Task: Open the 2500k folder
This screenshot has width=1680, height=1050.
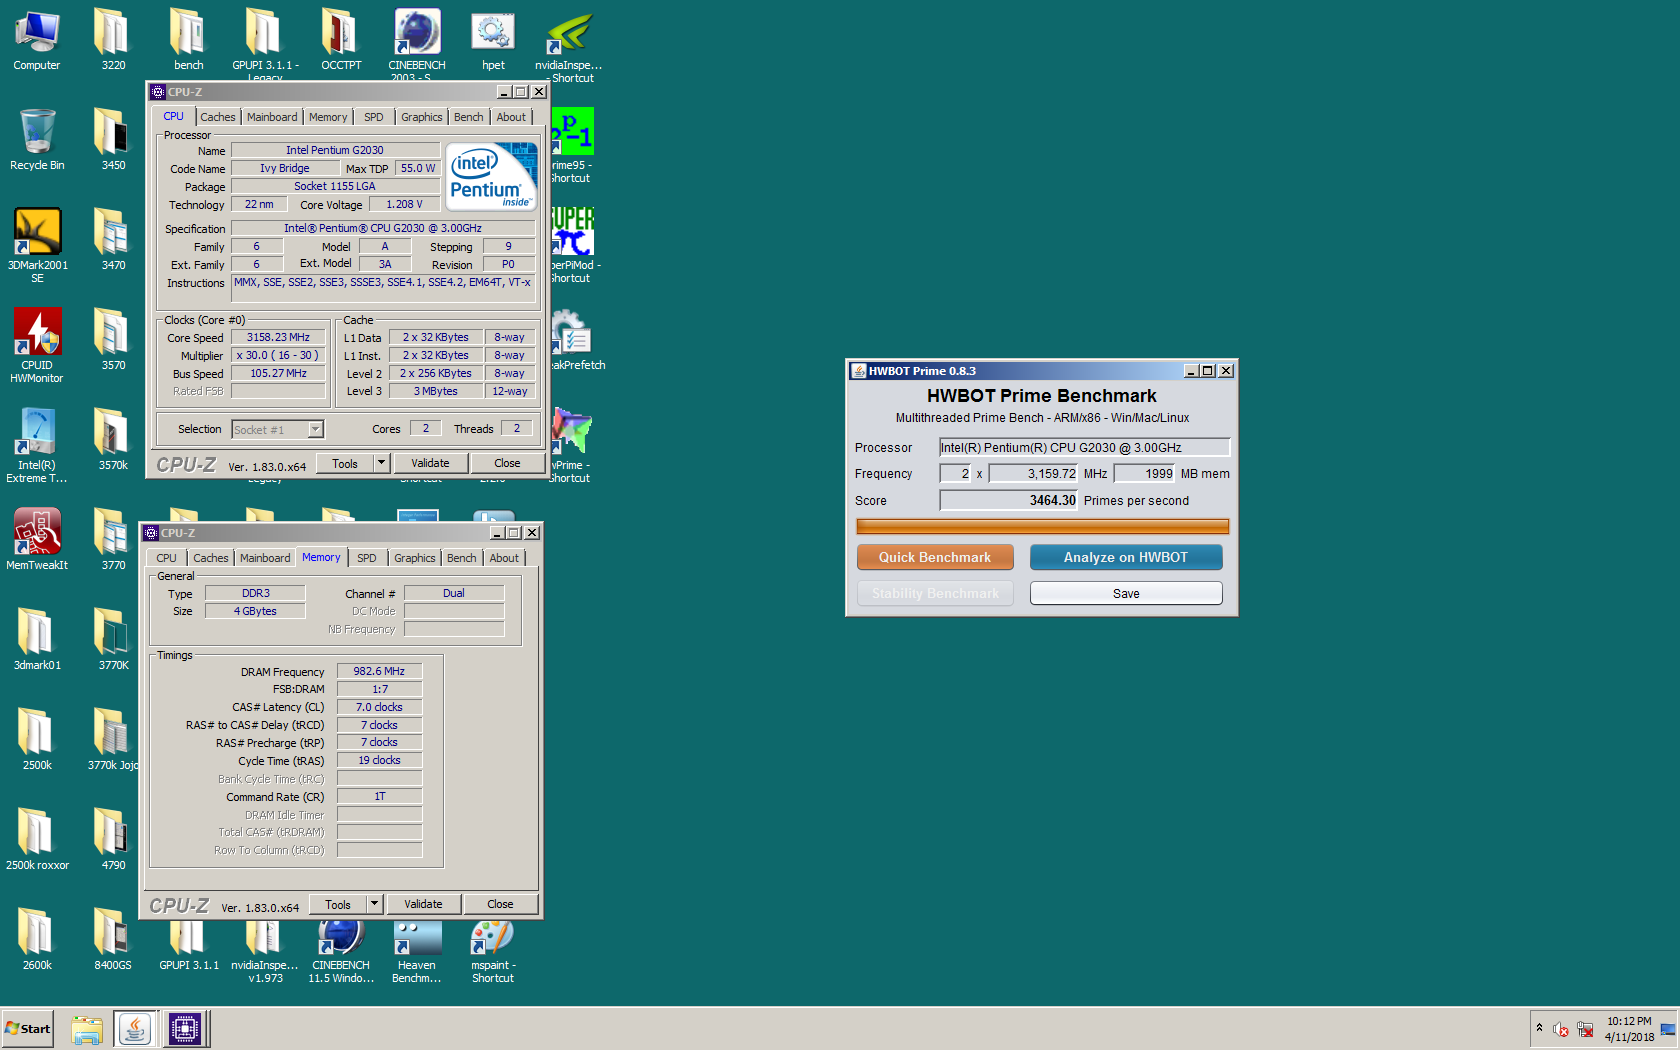Action: click(37, 738)
